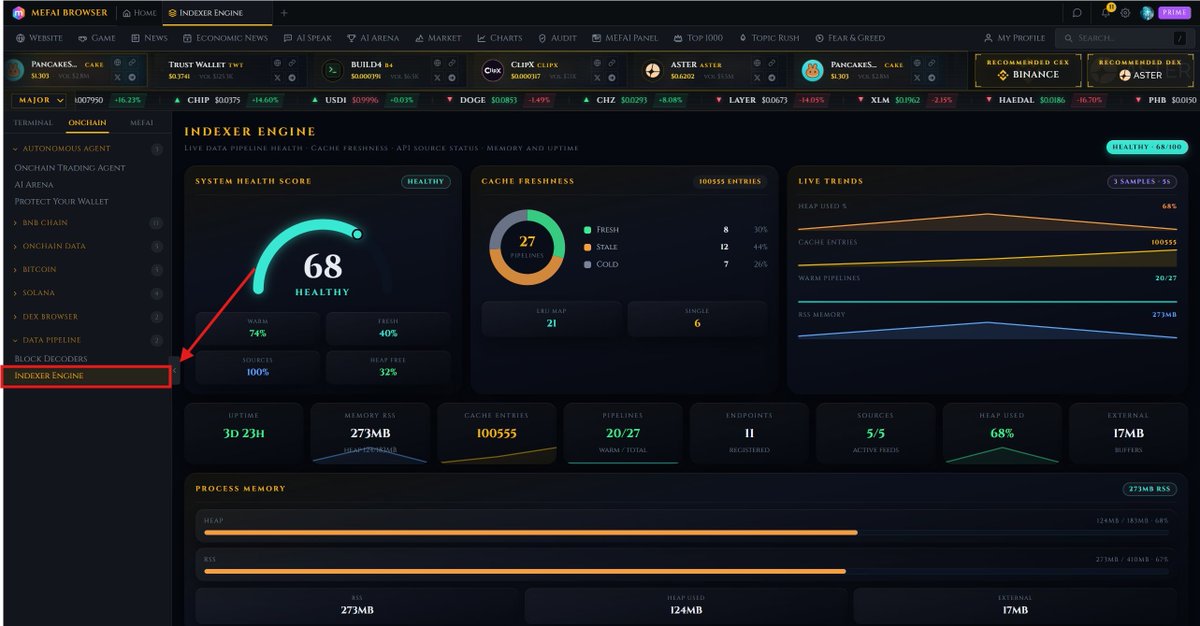Click the DOGE ticker entry

(x=499, y=100)
